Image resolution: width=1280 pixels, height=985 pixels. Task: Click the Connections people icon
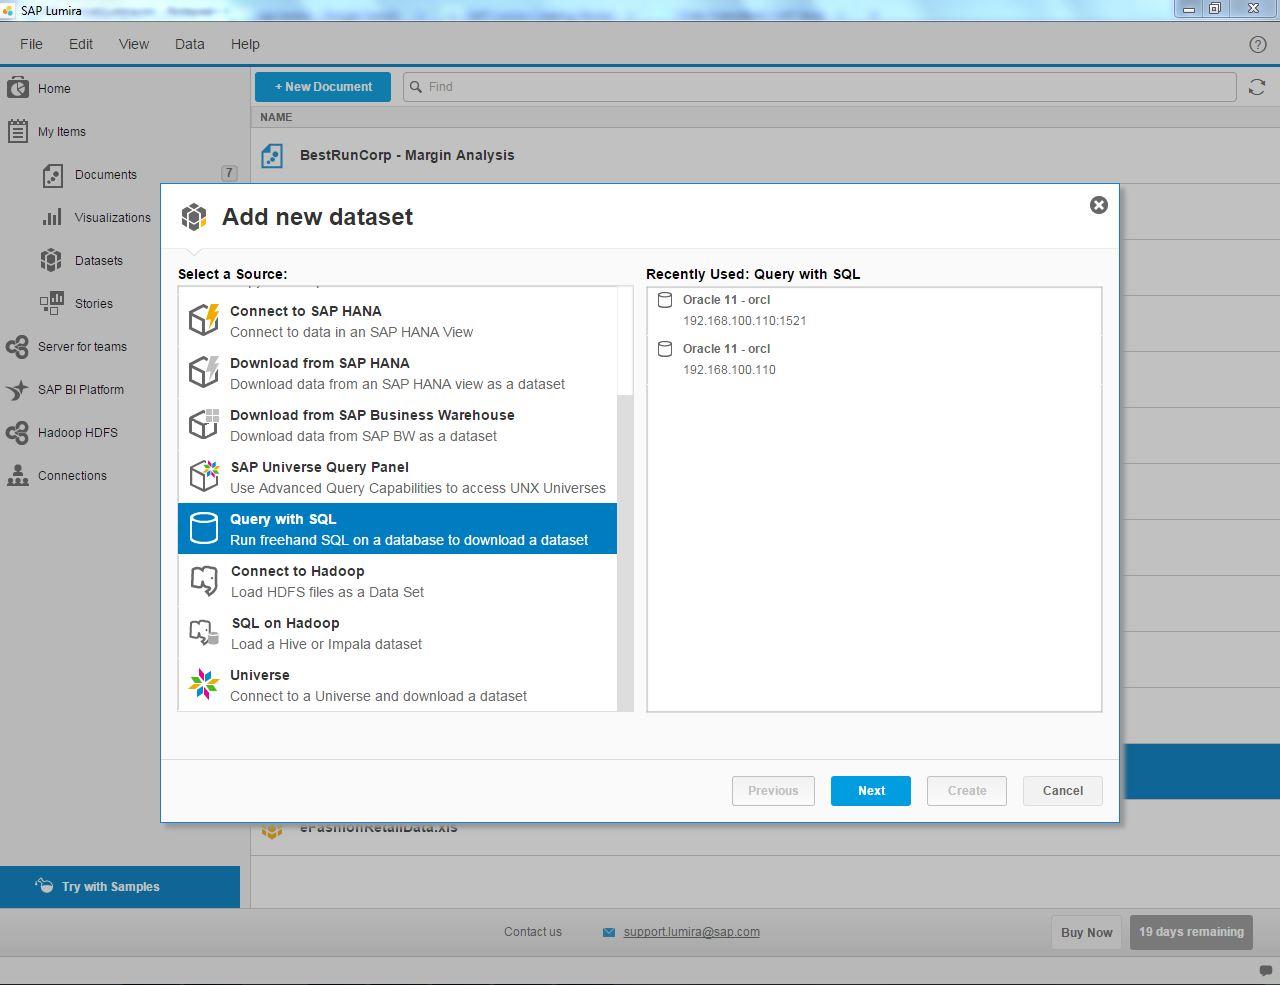point(17,475)
